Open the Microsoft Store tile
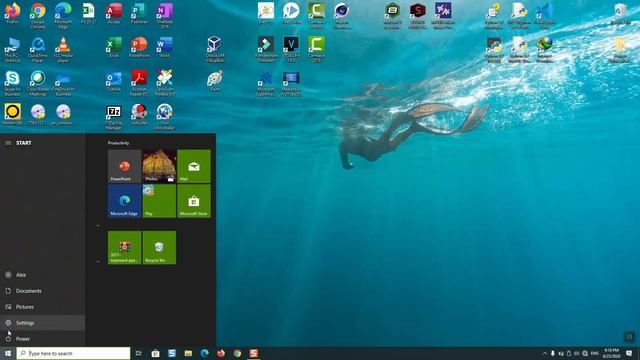This screenshot has width=640, height=360. [x=194, y=201]
